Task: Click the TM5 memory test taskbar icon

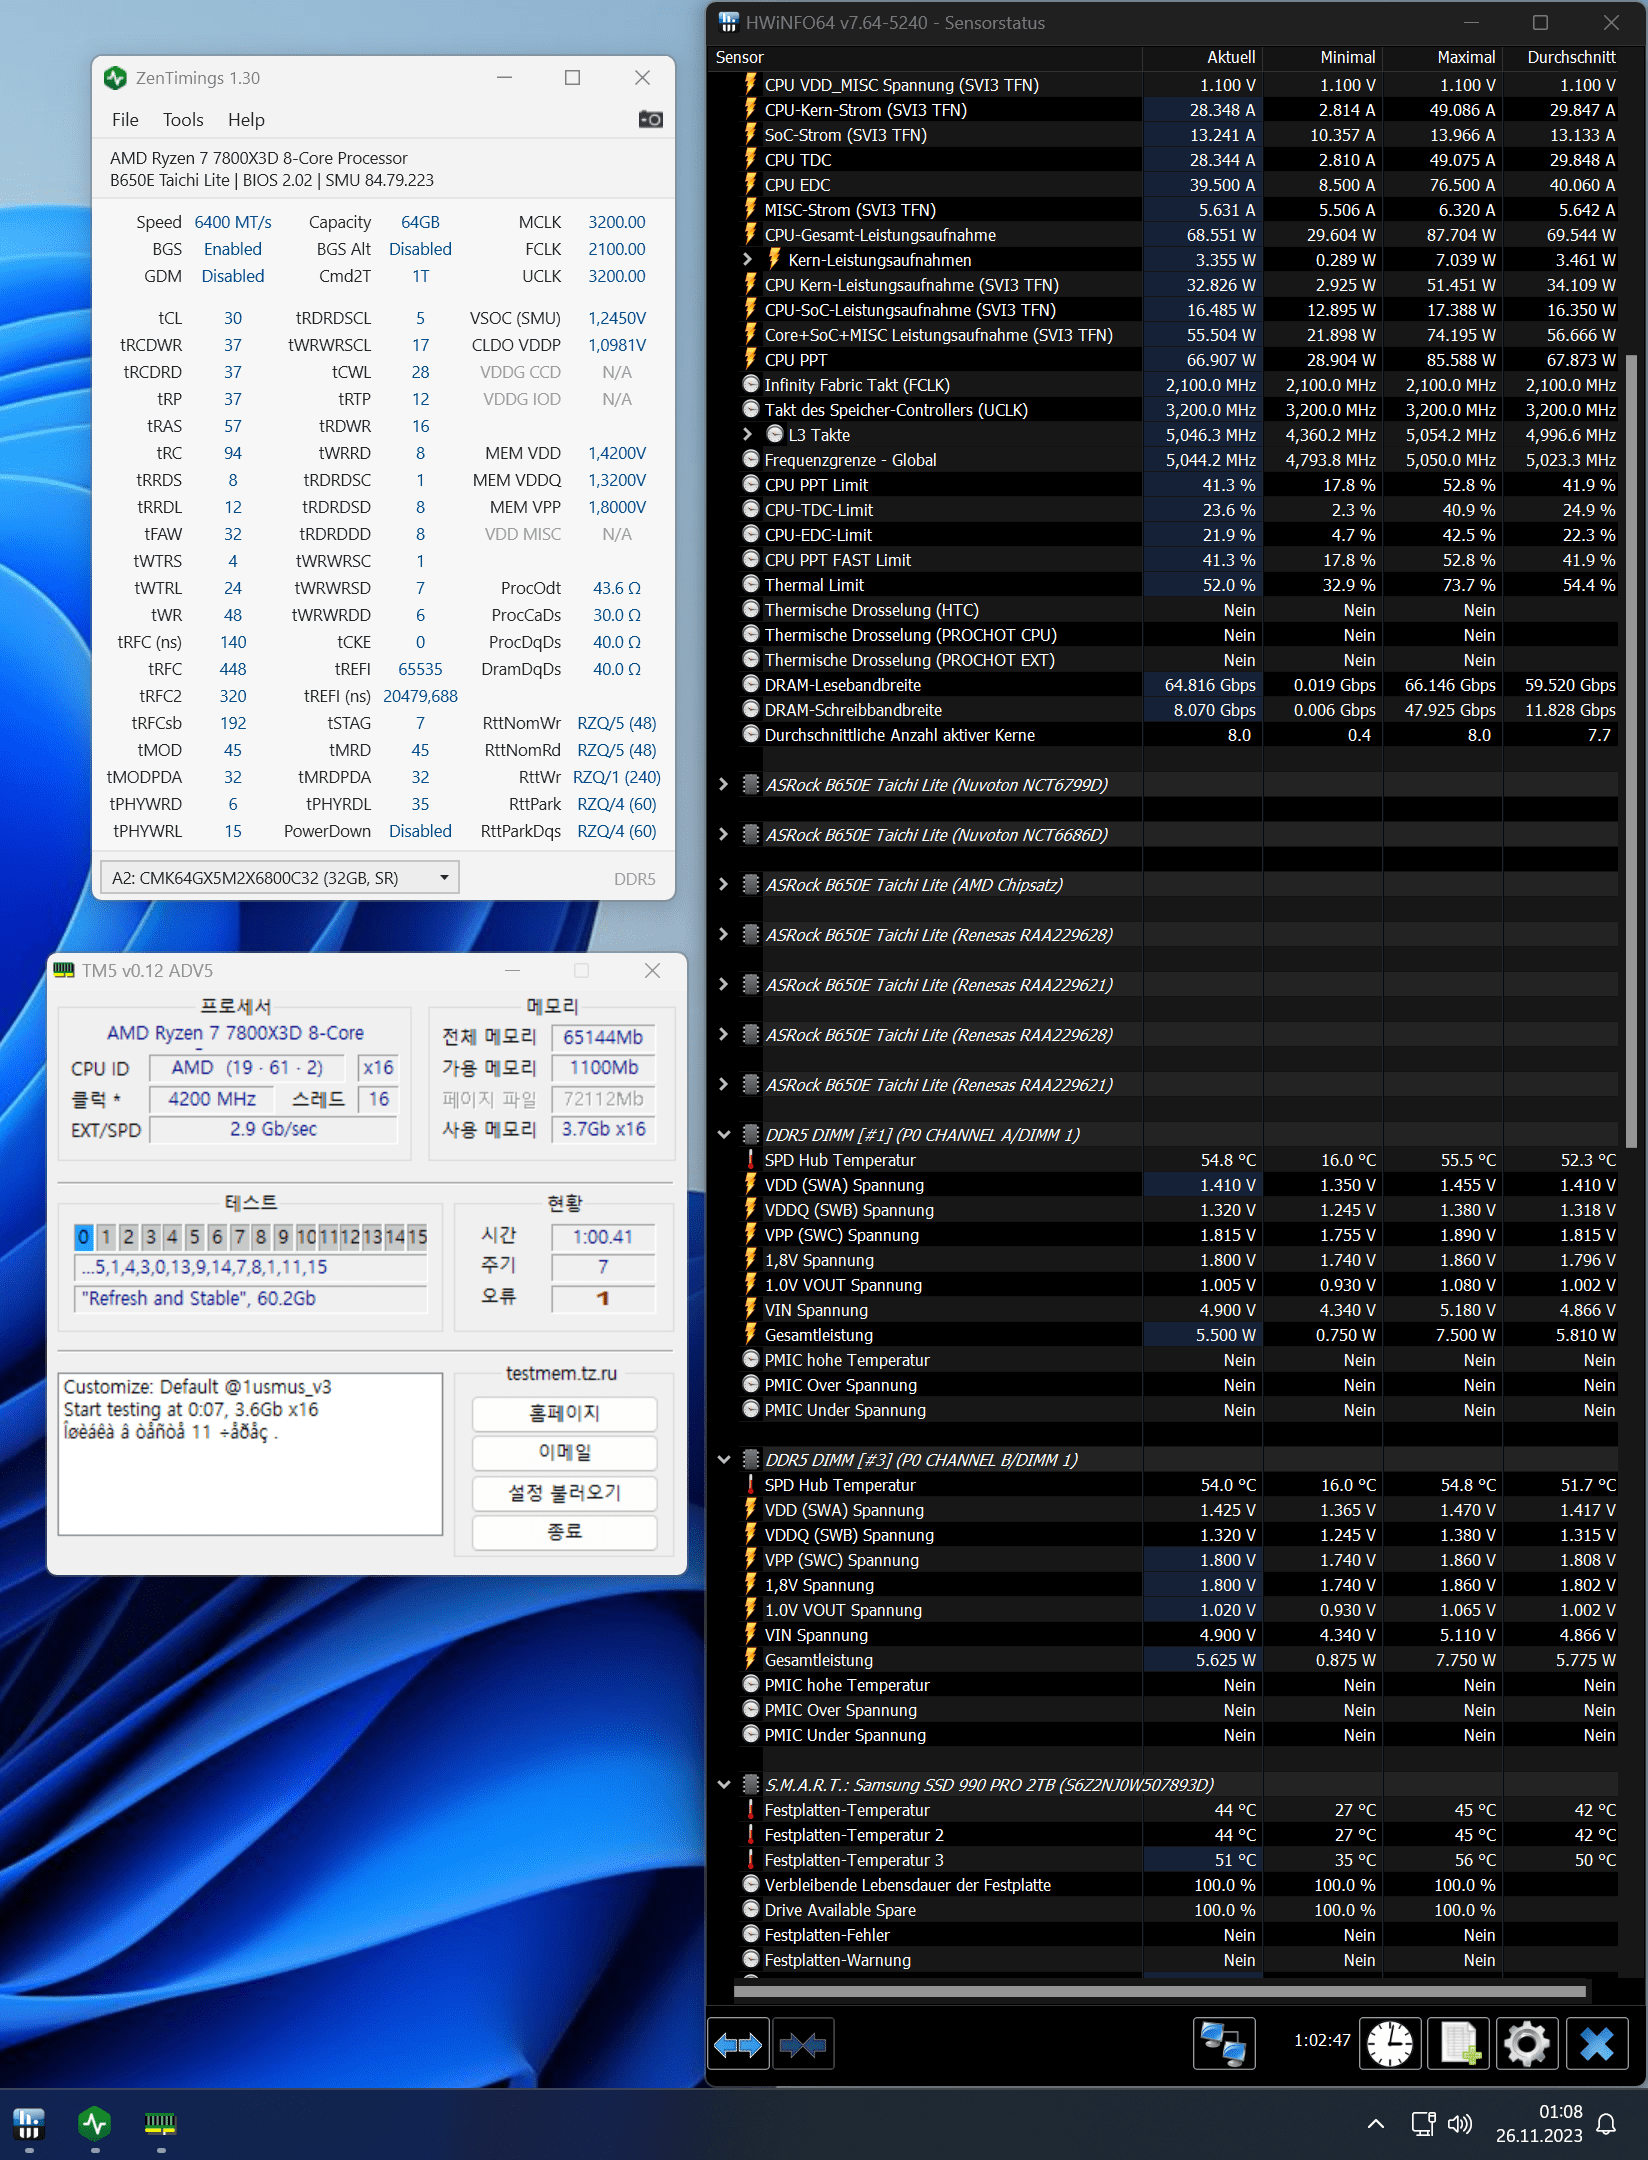Action: tap(161, 2122)
